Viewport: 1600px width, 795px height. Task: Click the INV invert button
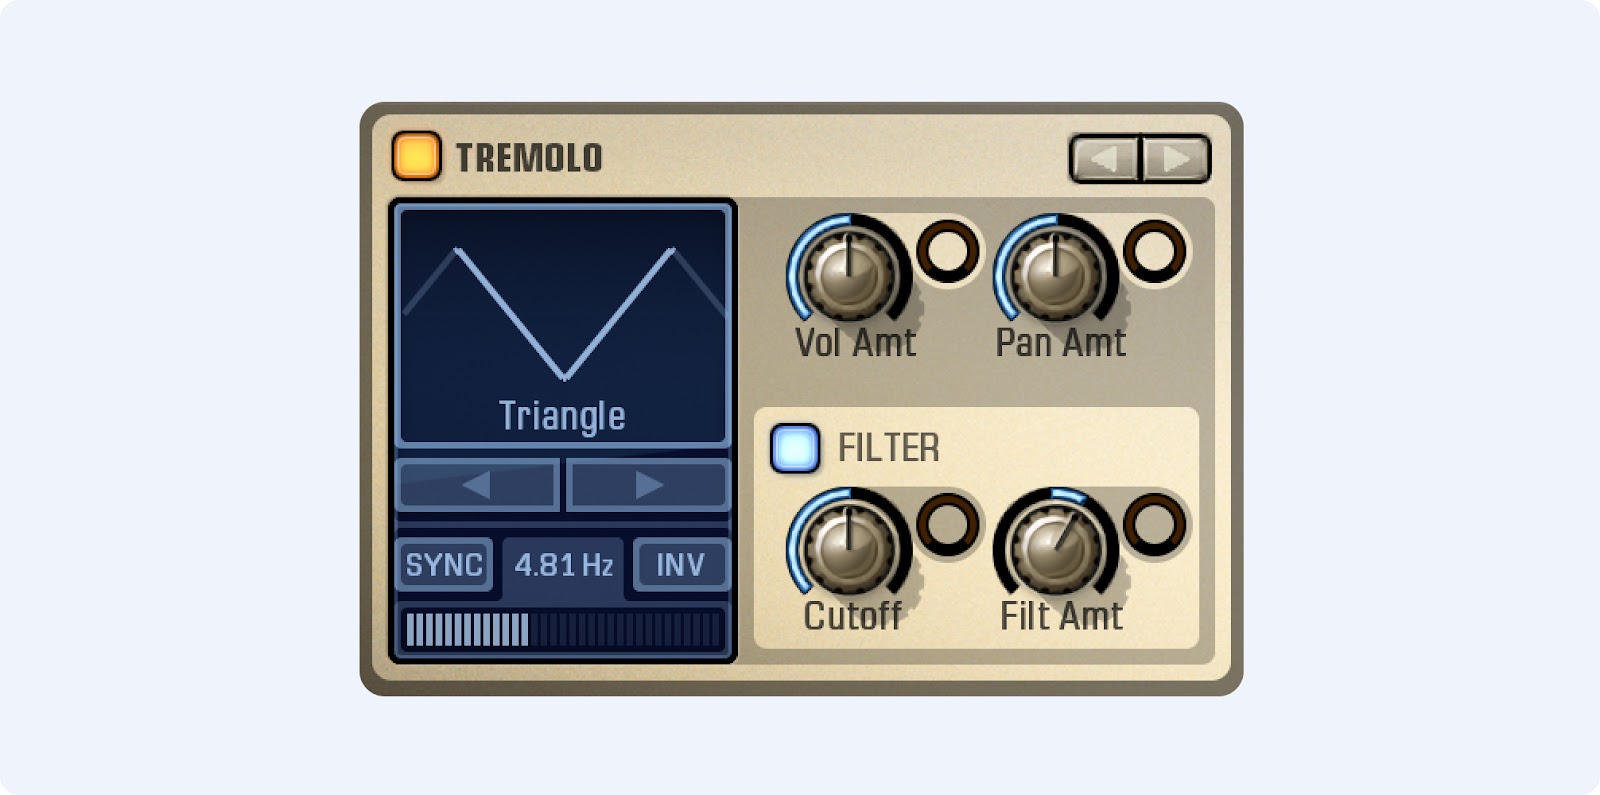click(681, 565)
